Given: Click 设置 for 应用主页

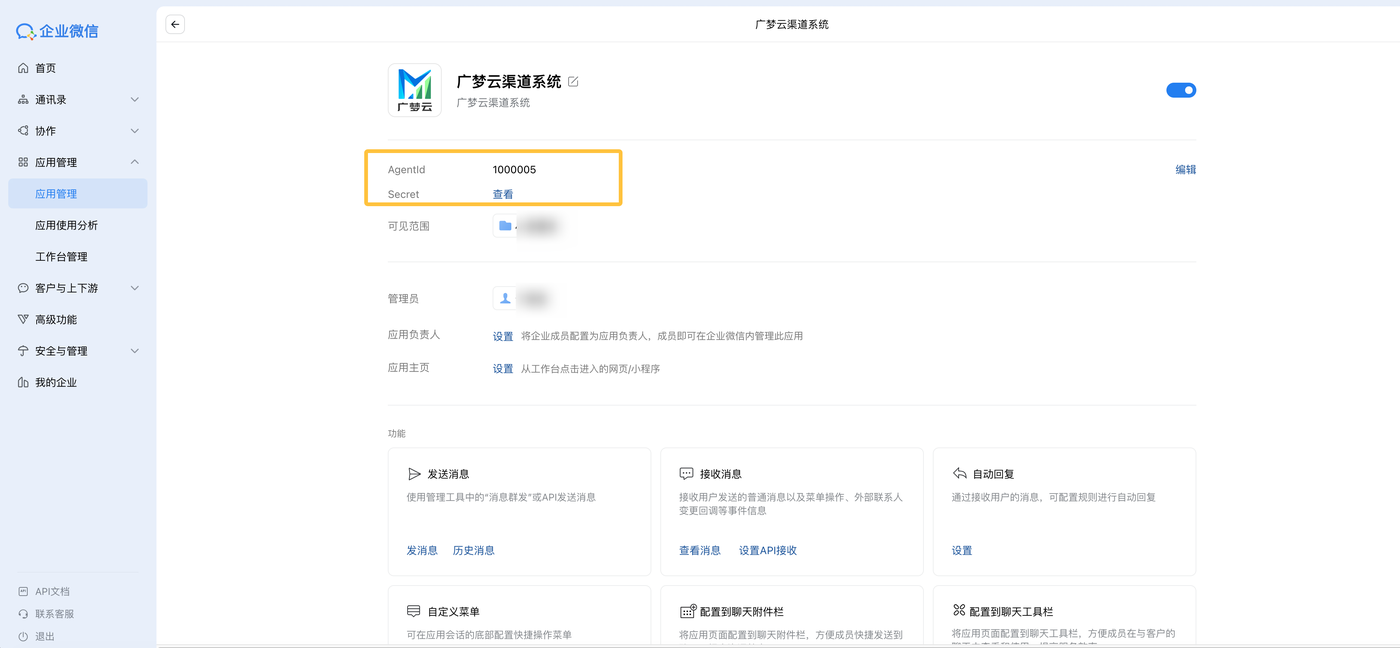Looking at the screenshot, I should click(503, 369).
